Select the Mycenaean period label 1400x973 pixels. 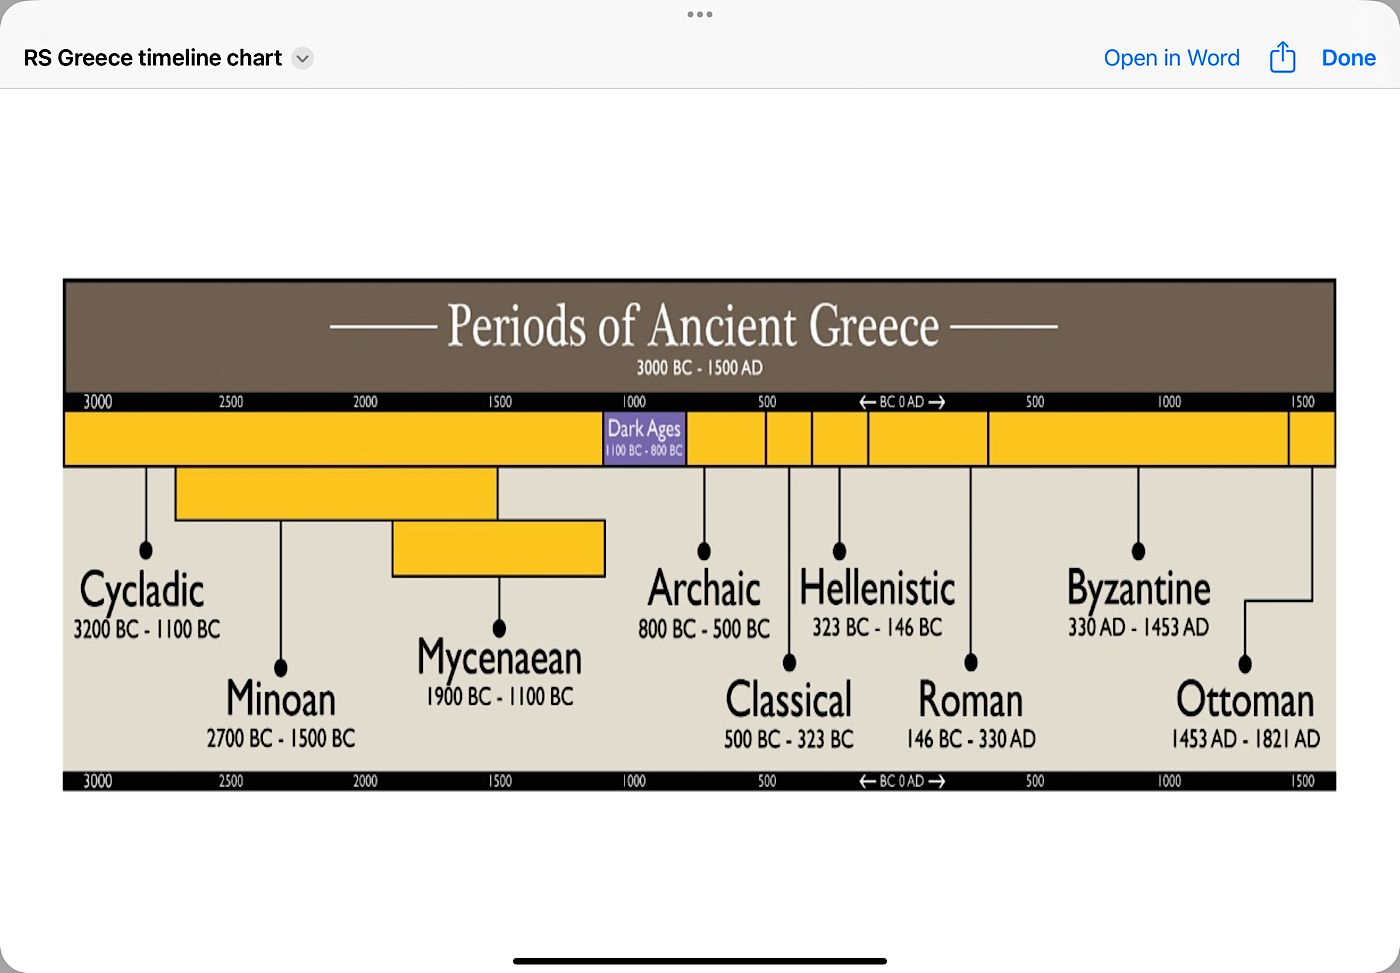click(499, 658)
